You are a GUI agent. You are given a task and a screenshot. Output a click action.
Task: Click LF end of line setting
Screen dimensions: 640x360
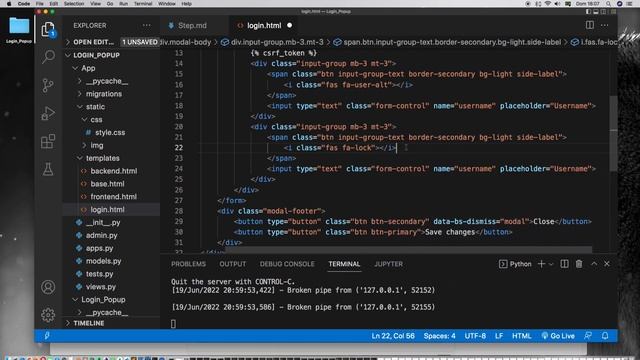(499, 336)
